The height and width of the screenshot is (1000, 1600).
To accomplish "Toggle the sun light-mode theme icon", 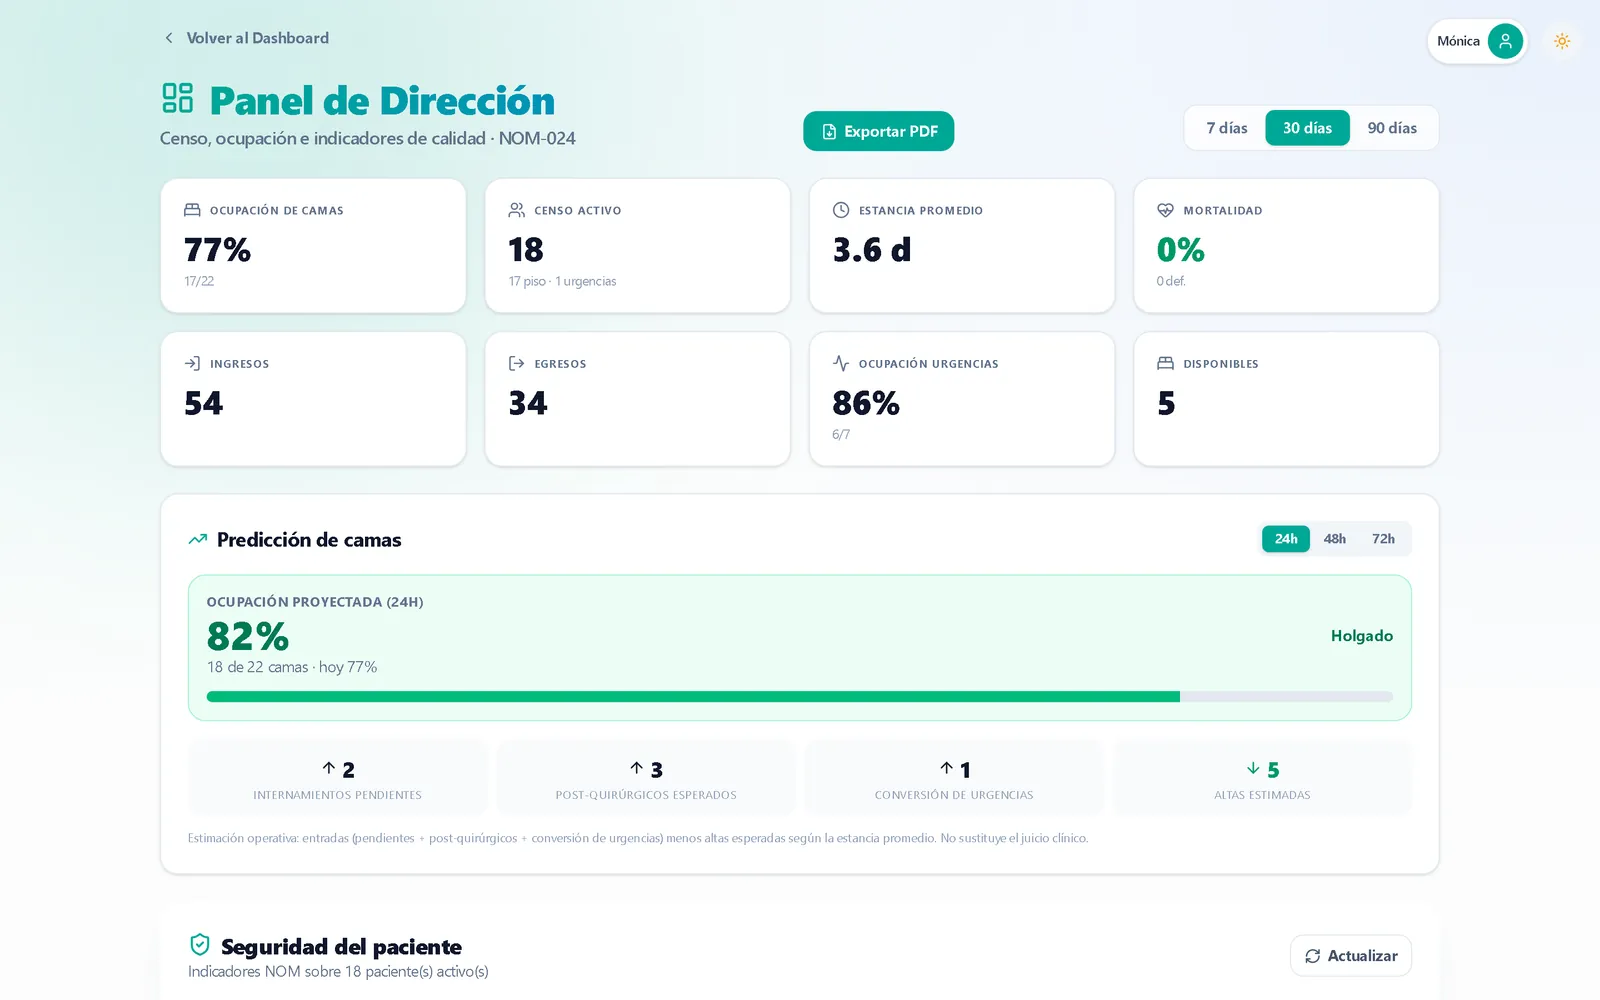I will pos(1562,41).
